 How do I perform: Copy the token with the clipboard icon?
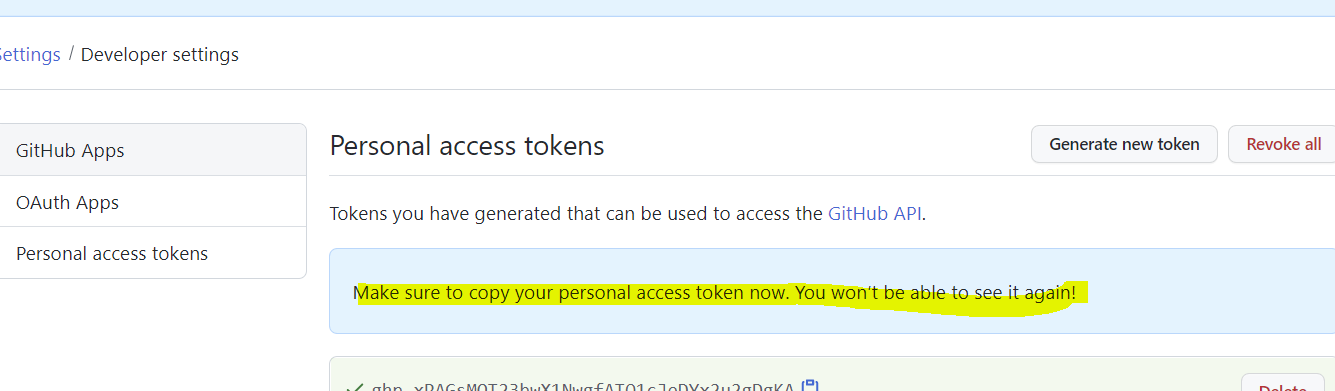[x=810, y=385]
